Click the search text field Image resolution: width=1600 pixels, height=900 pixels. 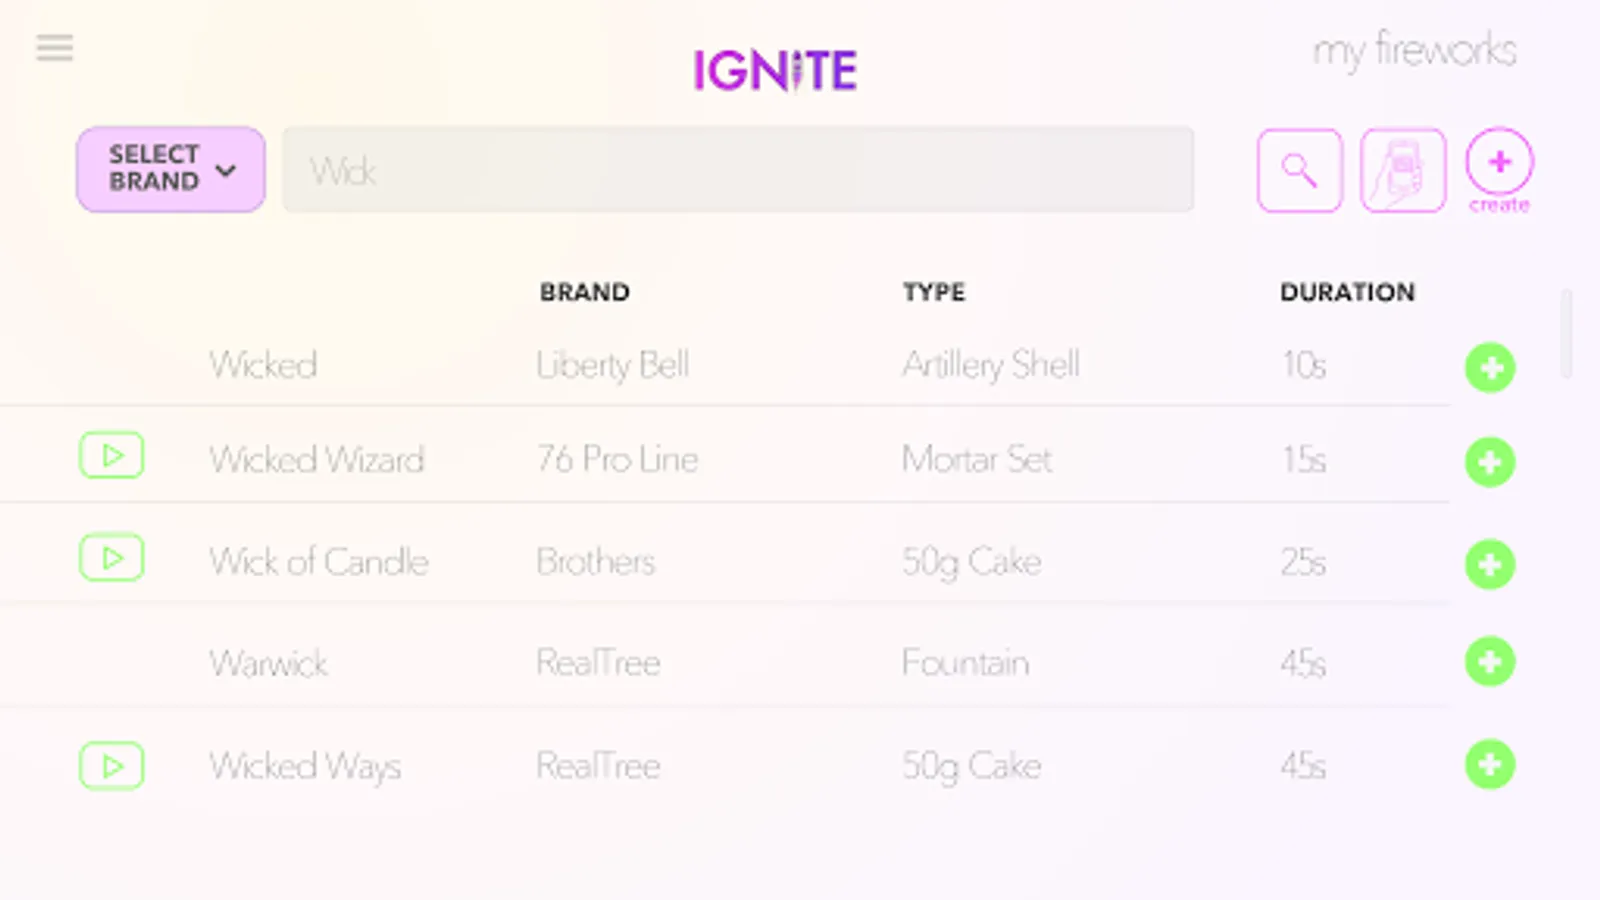(738, 170)
